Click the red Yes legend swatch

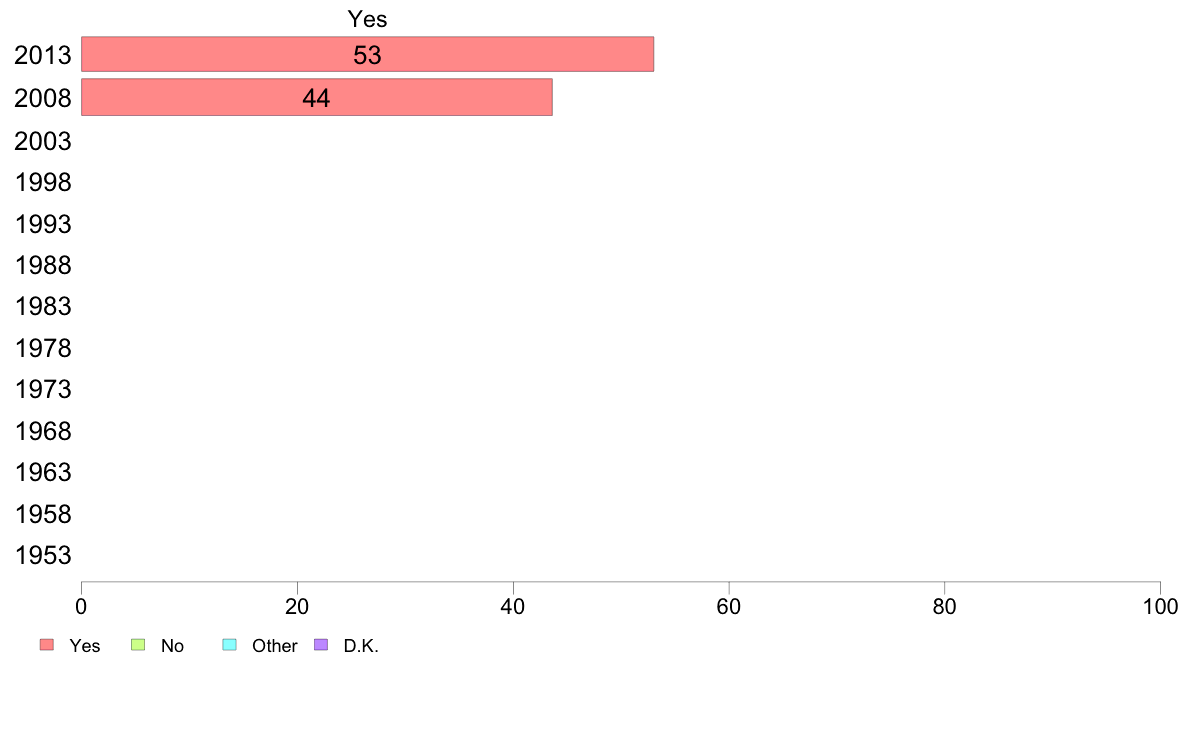pos(47,645)
